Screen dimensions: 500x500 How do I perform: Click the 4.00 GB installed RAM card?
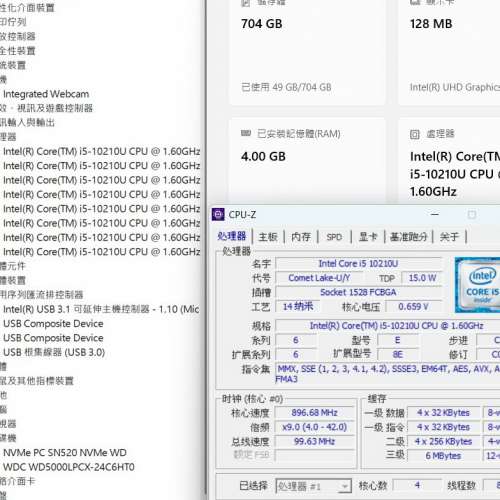307,160
